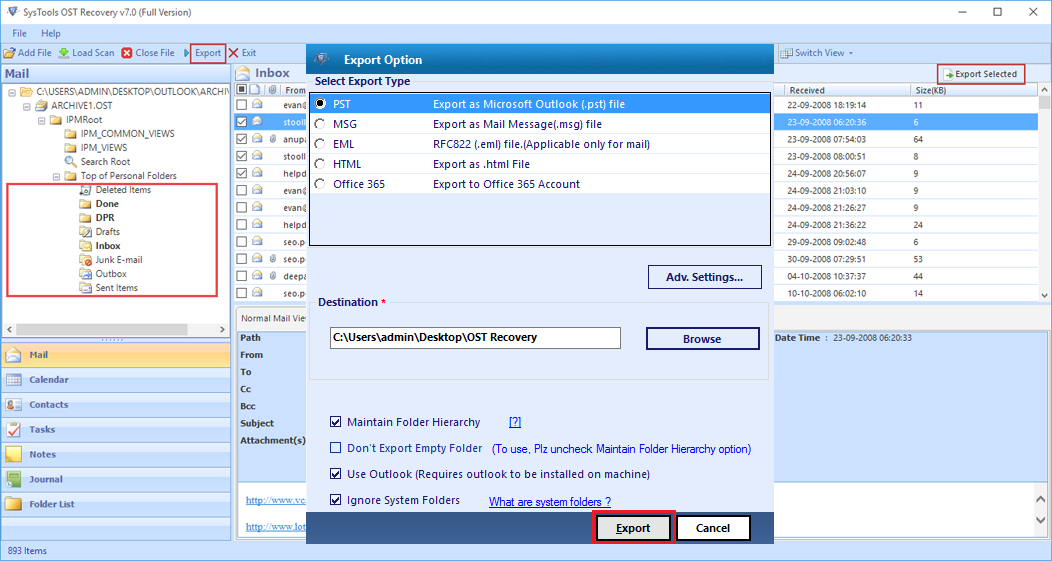1052x561 pixels.
Task: Select the Outbox folder icon
Action: coord(85,274)
